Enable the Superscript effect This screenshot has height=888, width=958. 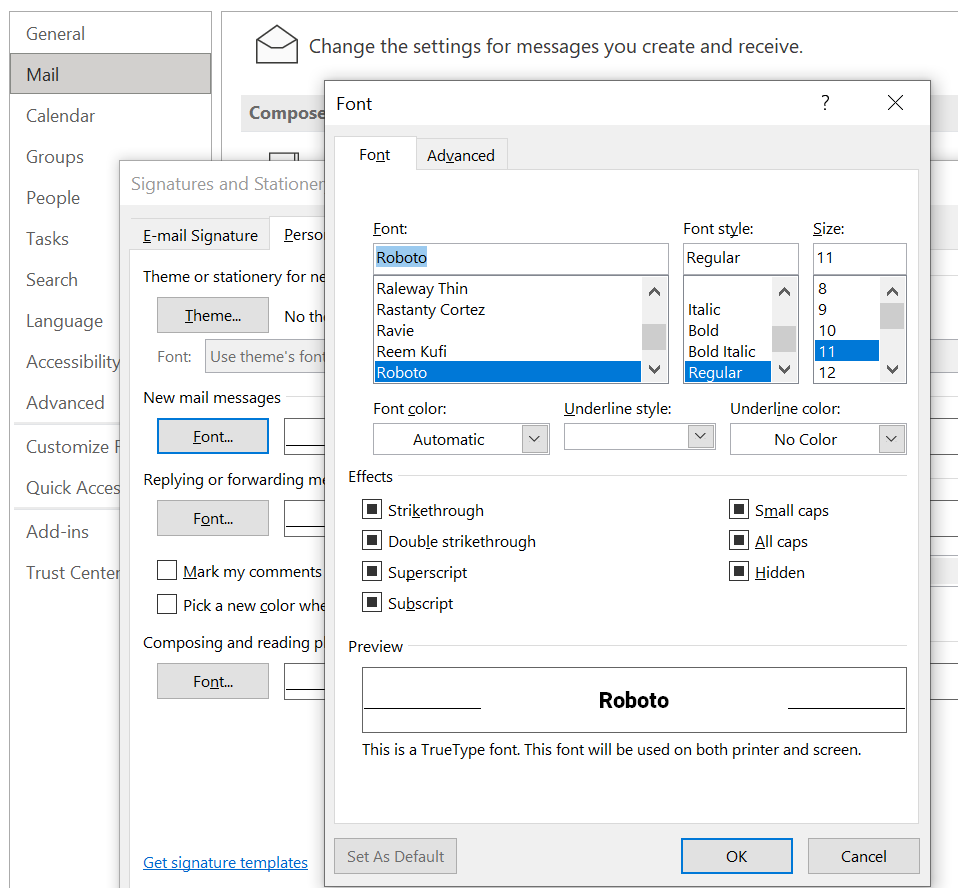[371, 571]
